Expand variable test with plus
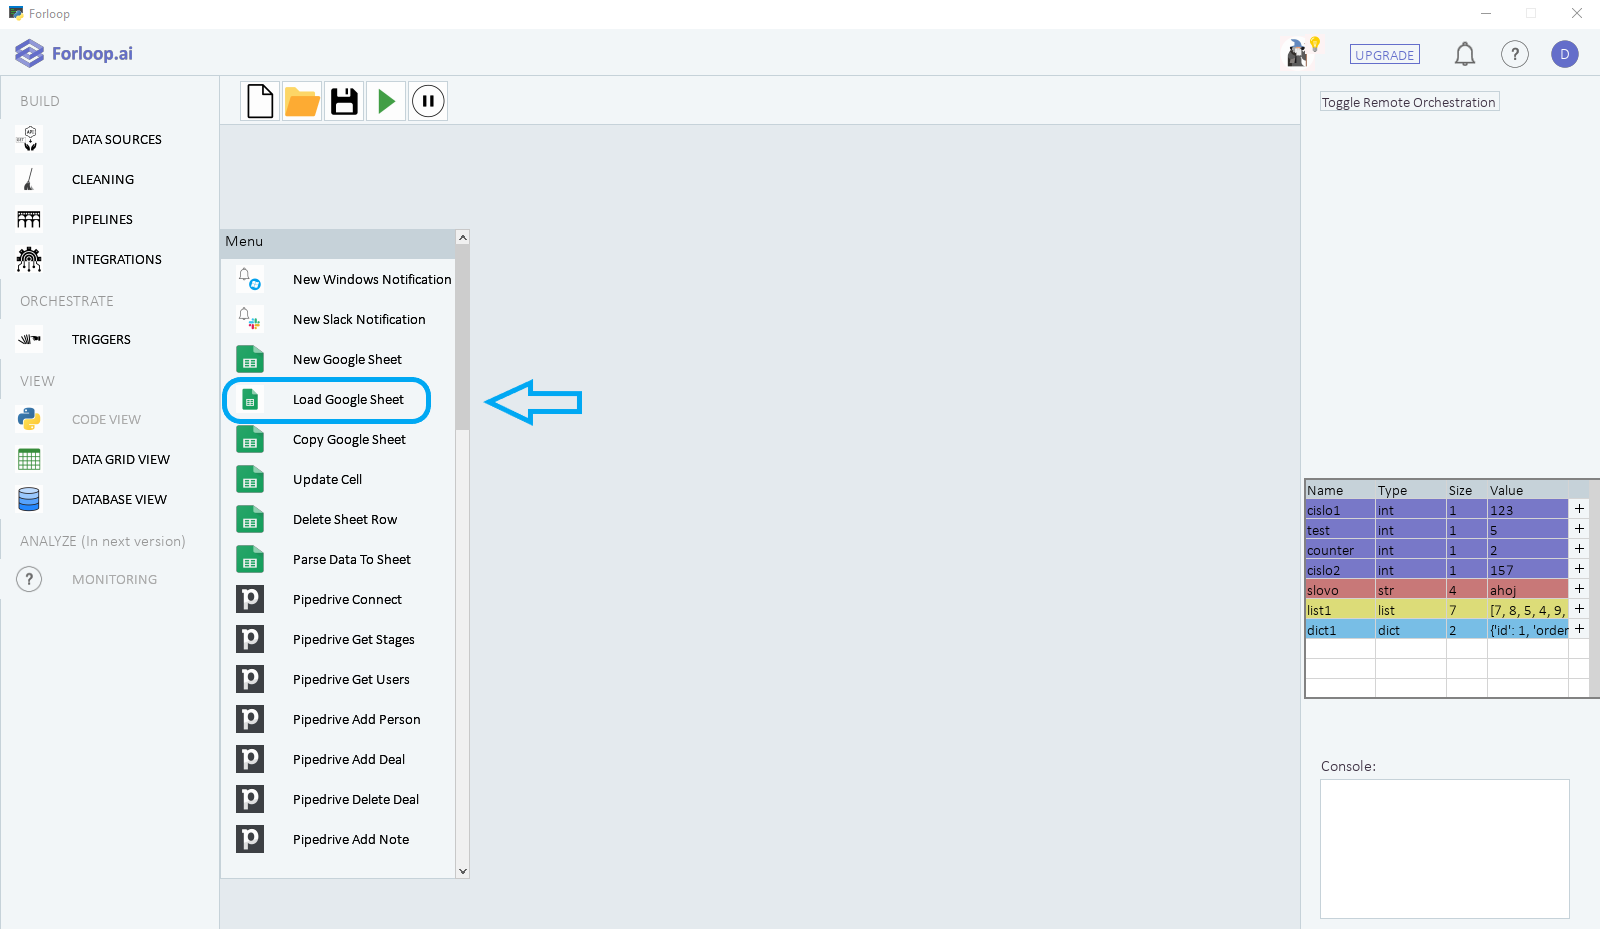1600x929 pixels. (x=1579, y=529)
